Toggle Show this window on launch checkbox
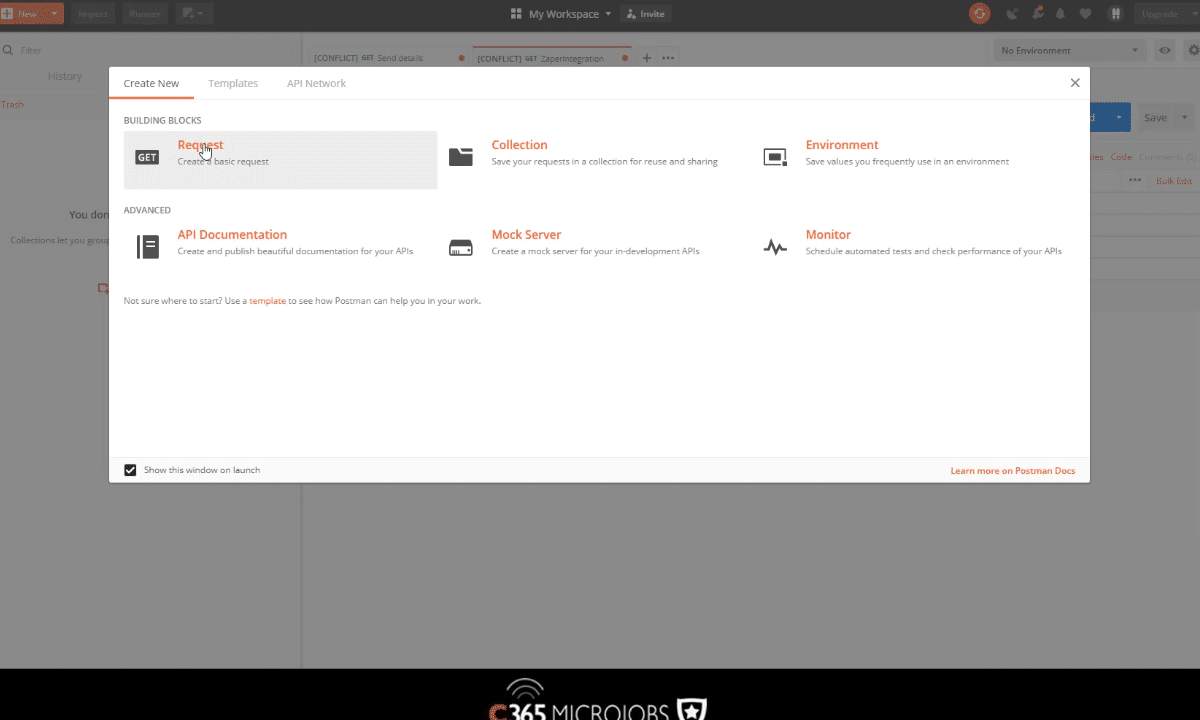The width and height of the screenshot is (1200, 720). (x=130, y=470)
